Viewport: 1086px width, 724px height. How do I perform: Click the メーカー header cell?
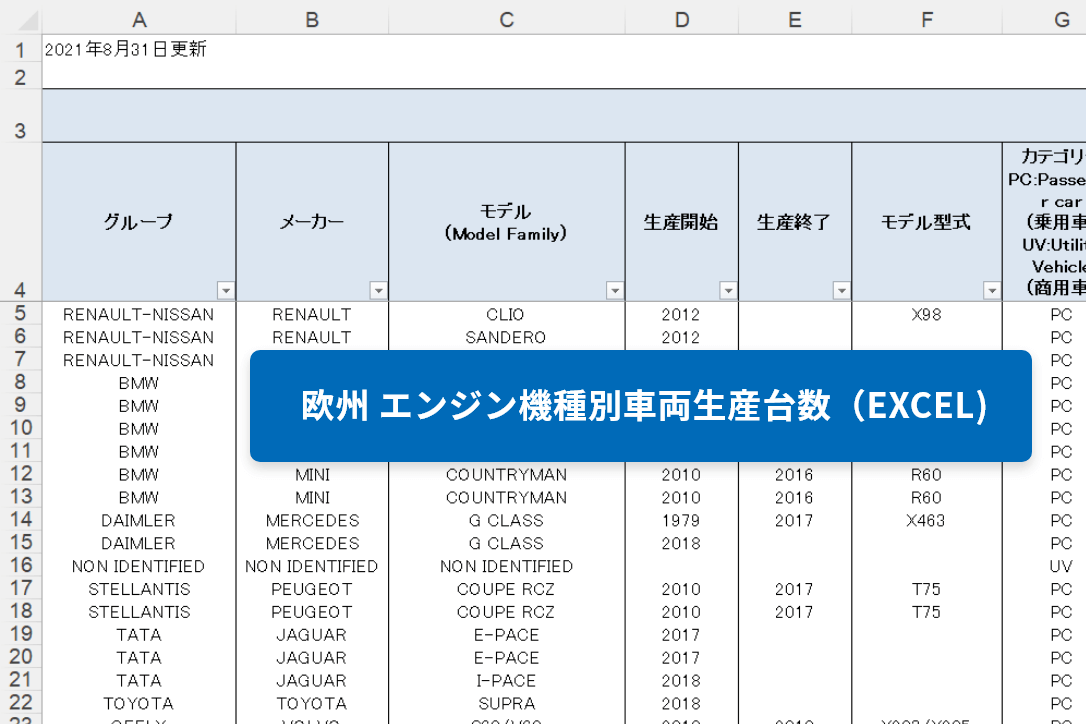click(x=312, y=222)
